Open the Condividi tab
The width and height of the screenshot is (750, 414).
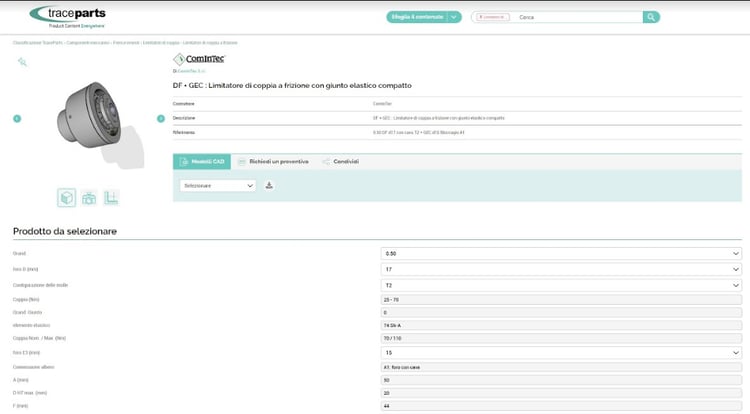tap(341, 161)
